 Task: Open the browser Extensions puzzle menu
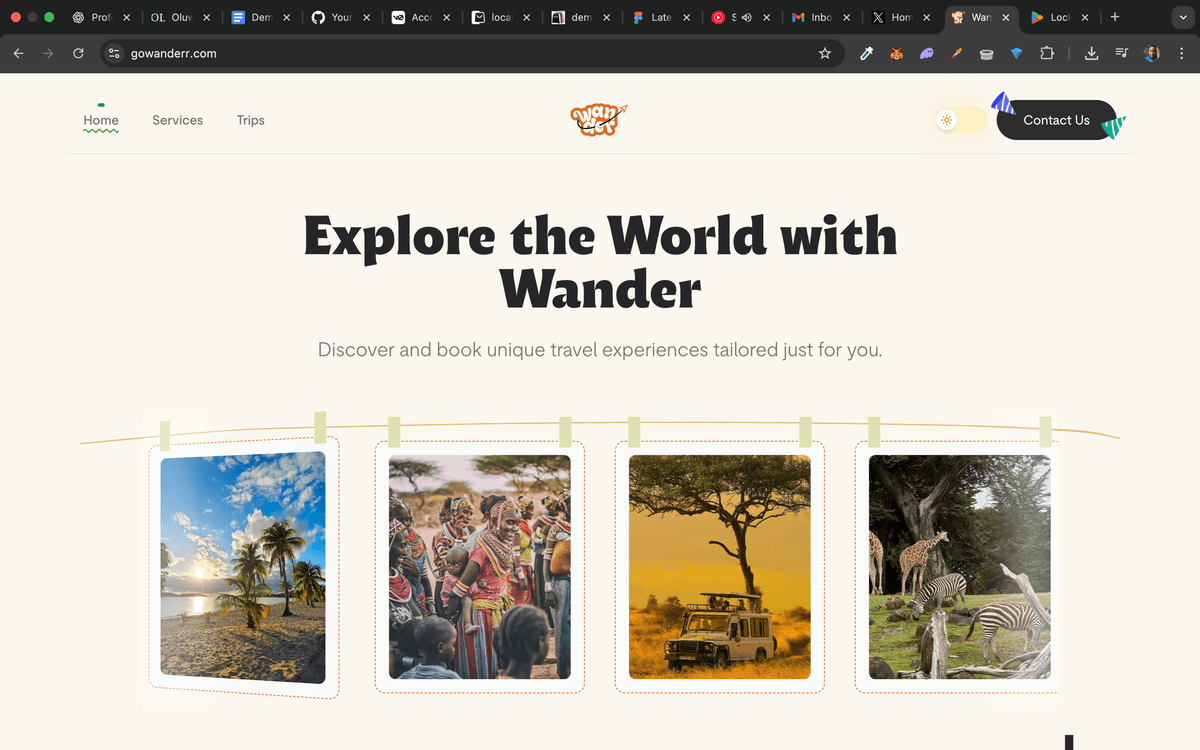[x=1047, y=54]
